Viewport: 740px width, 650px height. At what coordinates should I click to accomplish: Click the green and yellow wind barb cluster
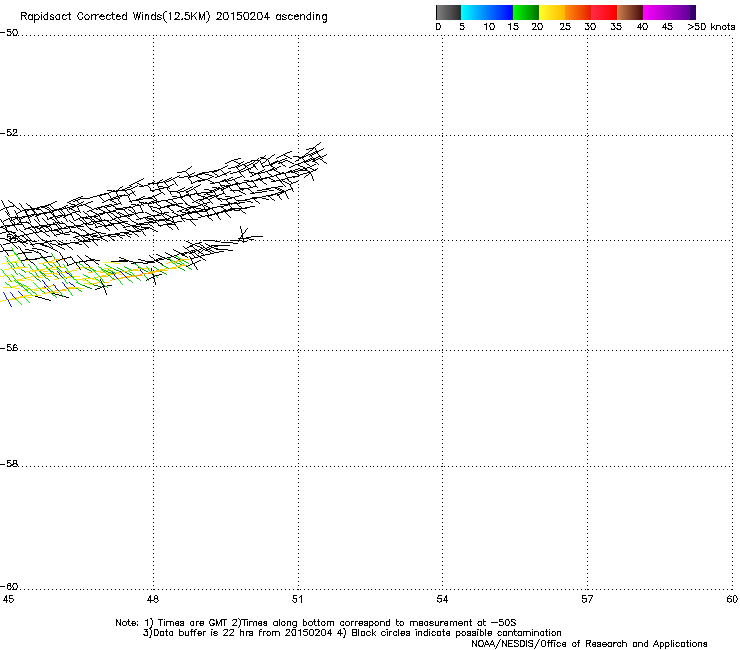(94, 276)
